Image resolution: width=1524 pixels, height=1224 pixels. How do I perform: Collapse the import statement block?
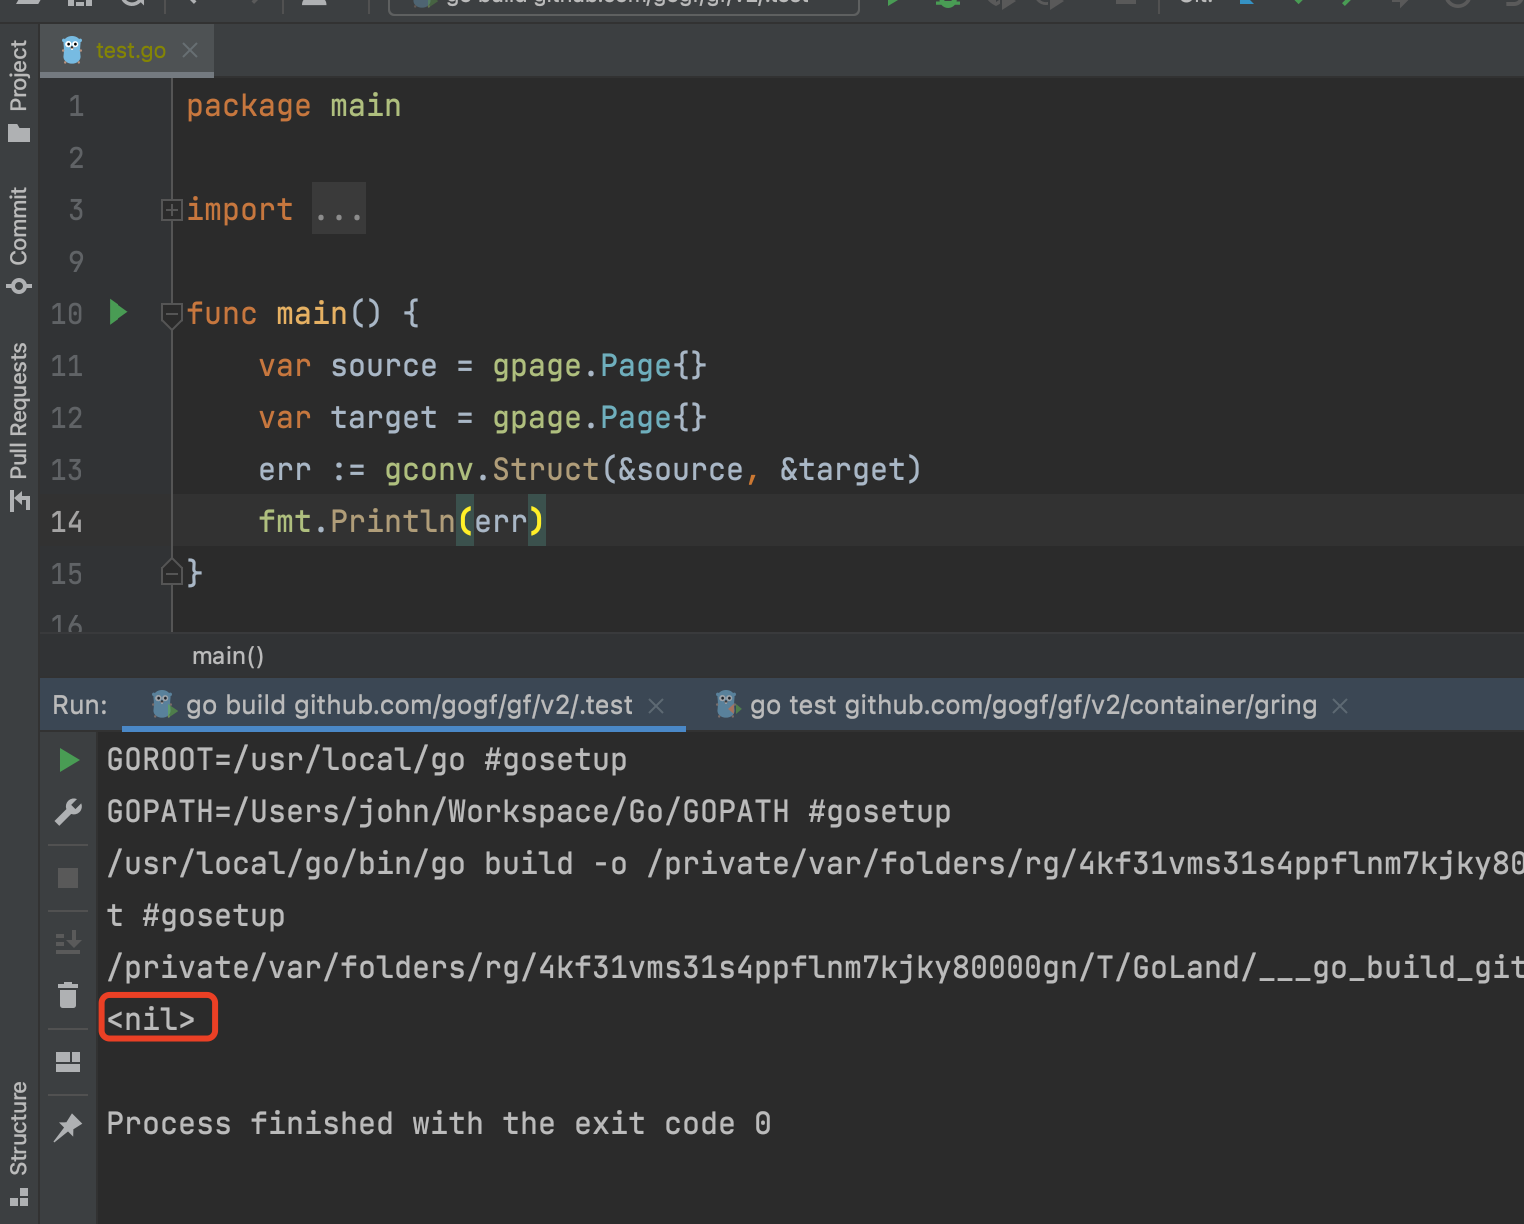(171, 209)
